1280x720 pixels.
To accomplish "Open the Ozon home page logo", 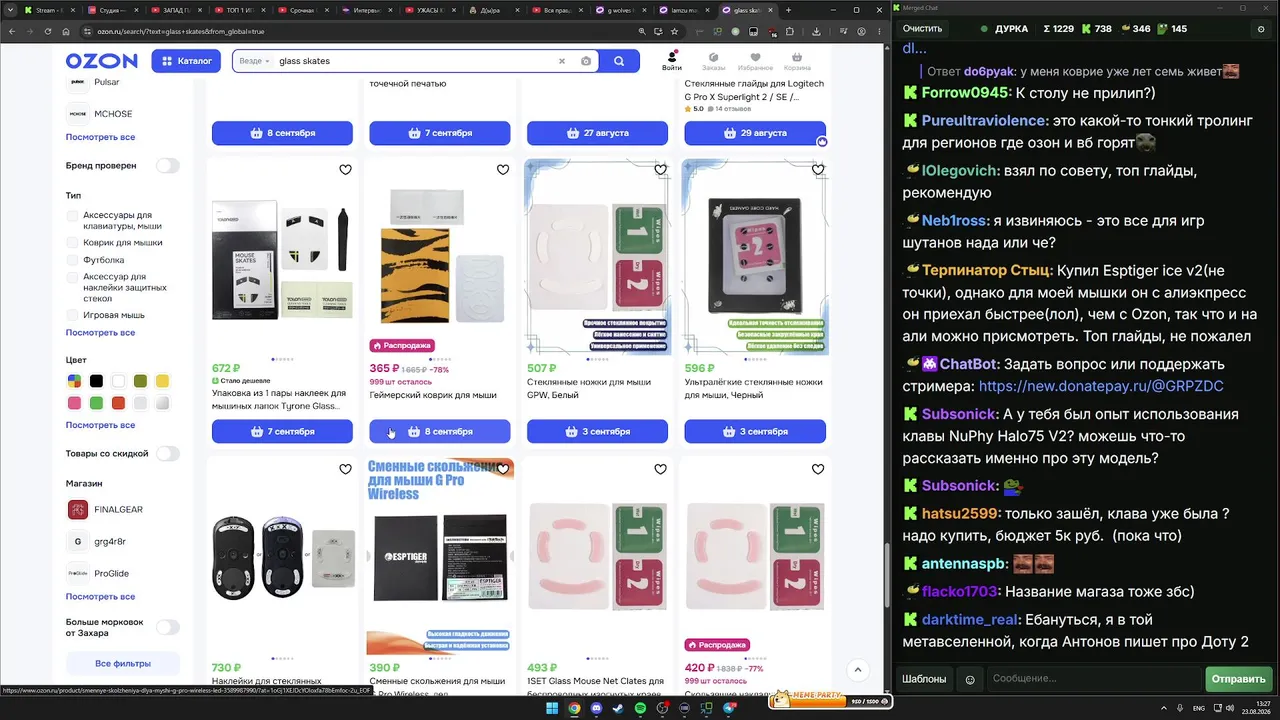I will 102,61.
